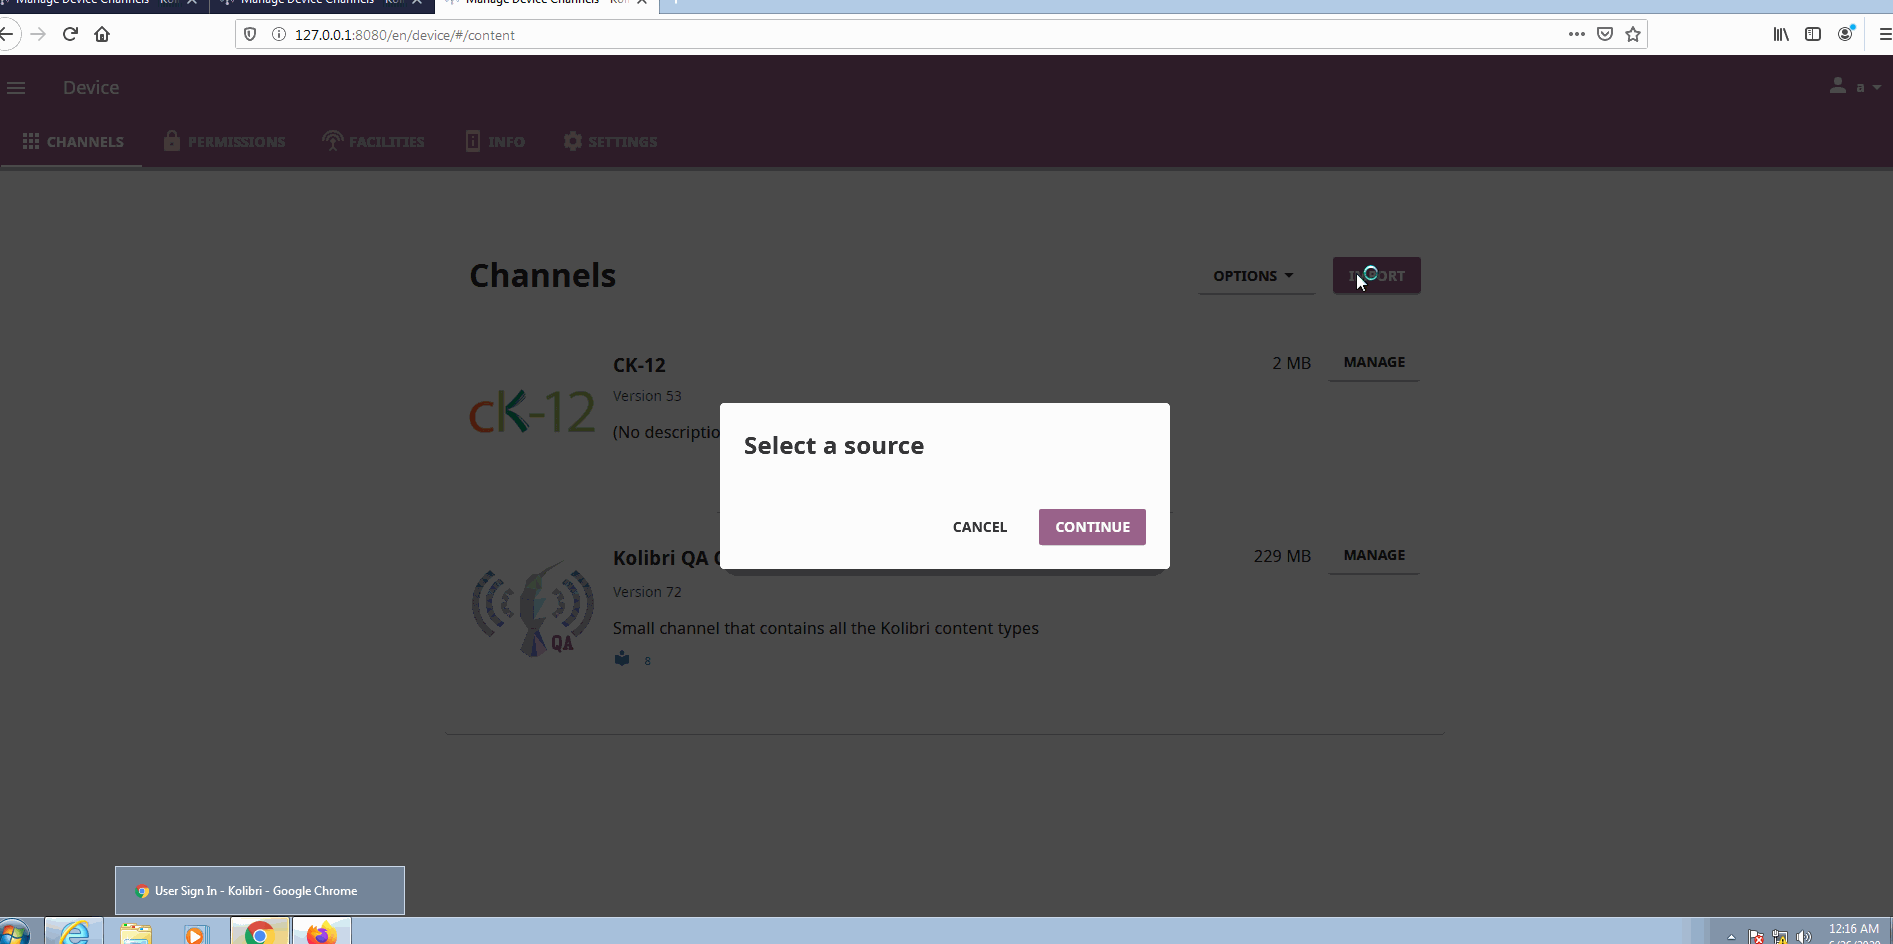Cancel the Select a source dialog

click(979, 527)
